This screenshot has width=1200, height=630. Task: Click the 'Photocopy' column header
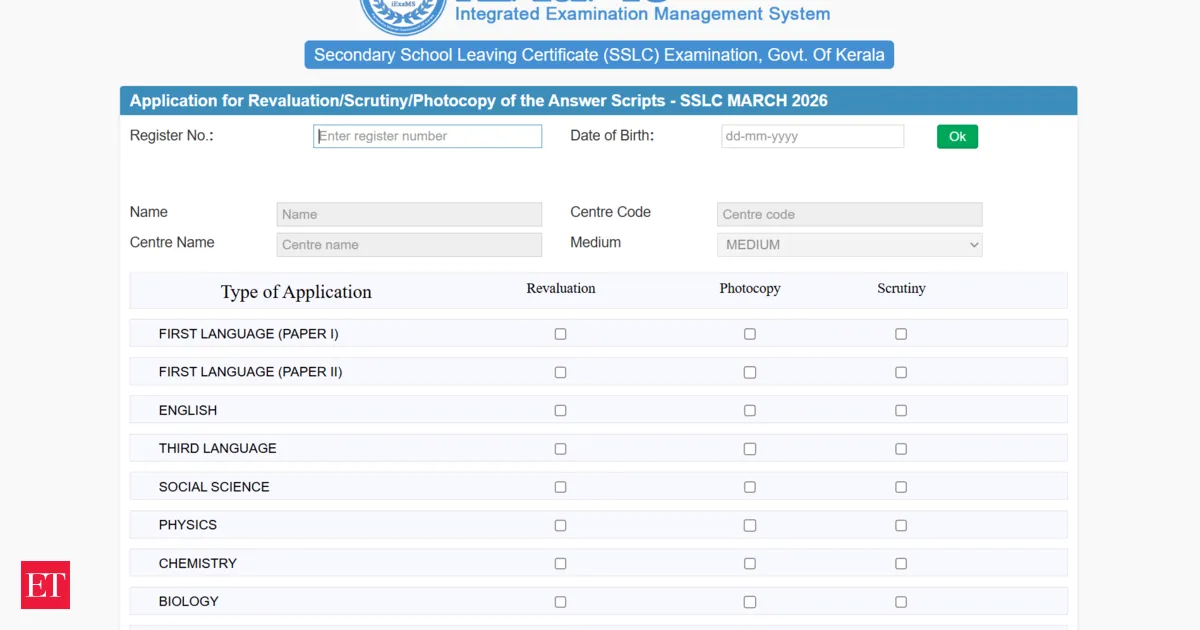click(x=750, y=288)
